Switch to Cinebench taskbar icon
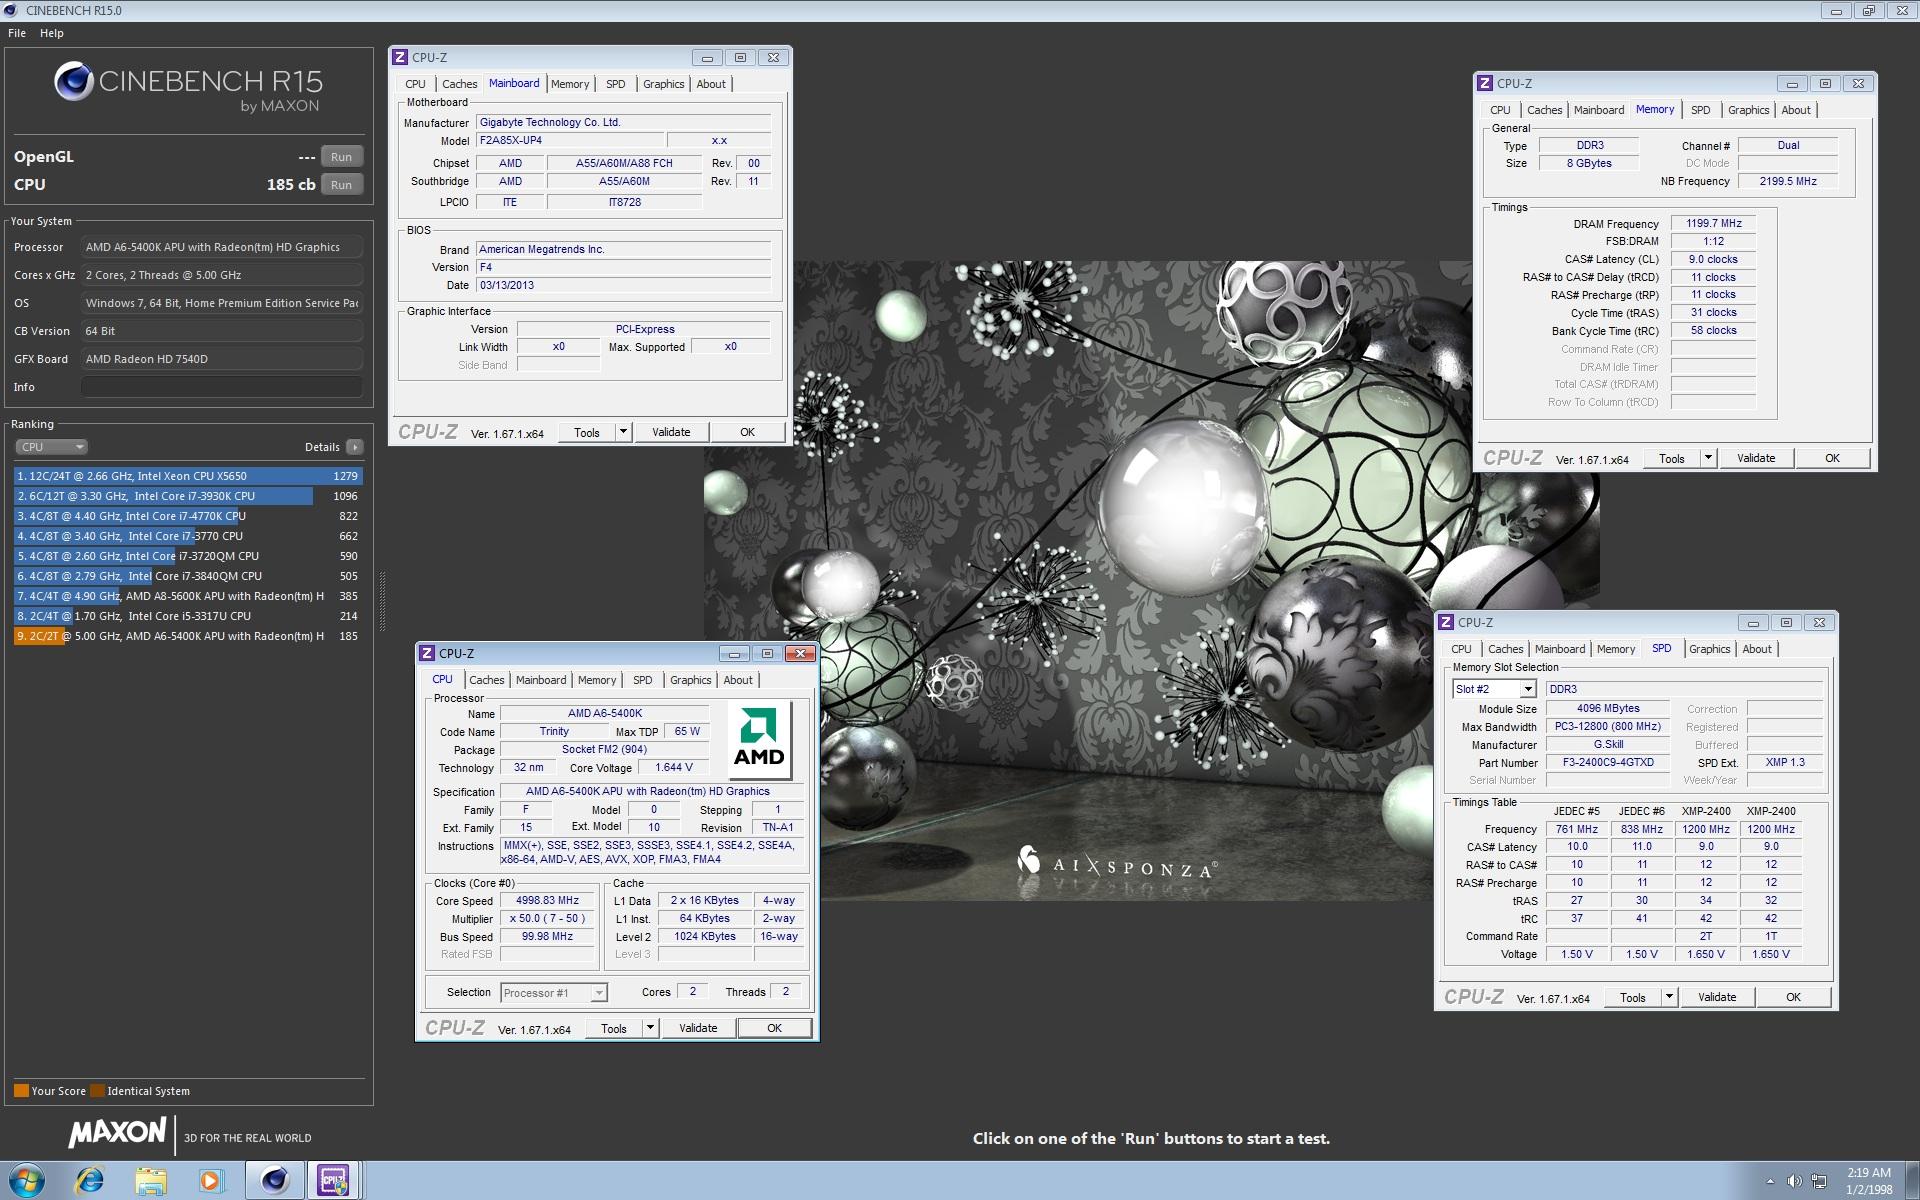 pos(275,1181)
